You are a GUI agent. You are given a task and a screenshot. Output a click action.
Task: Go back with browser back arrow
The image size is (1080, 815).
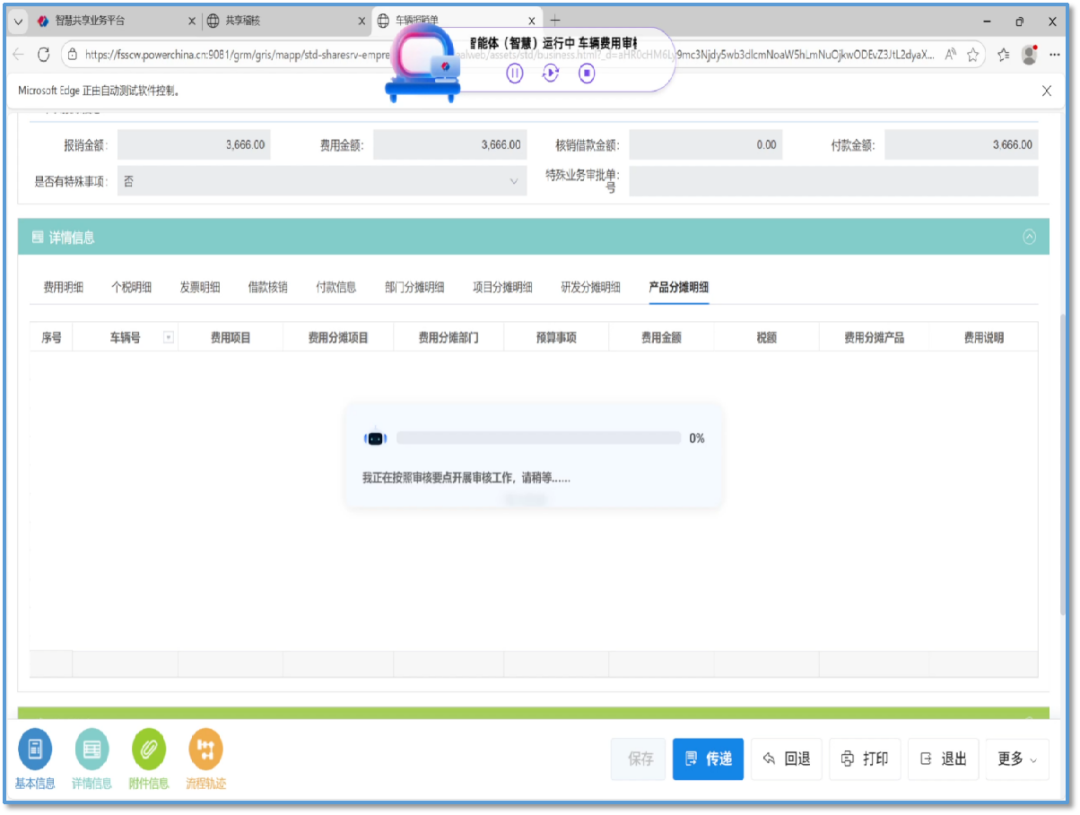coord(19,54)
